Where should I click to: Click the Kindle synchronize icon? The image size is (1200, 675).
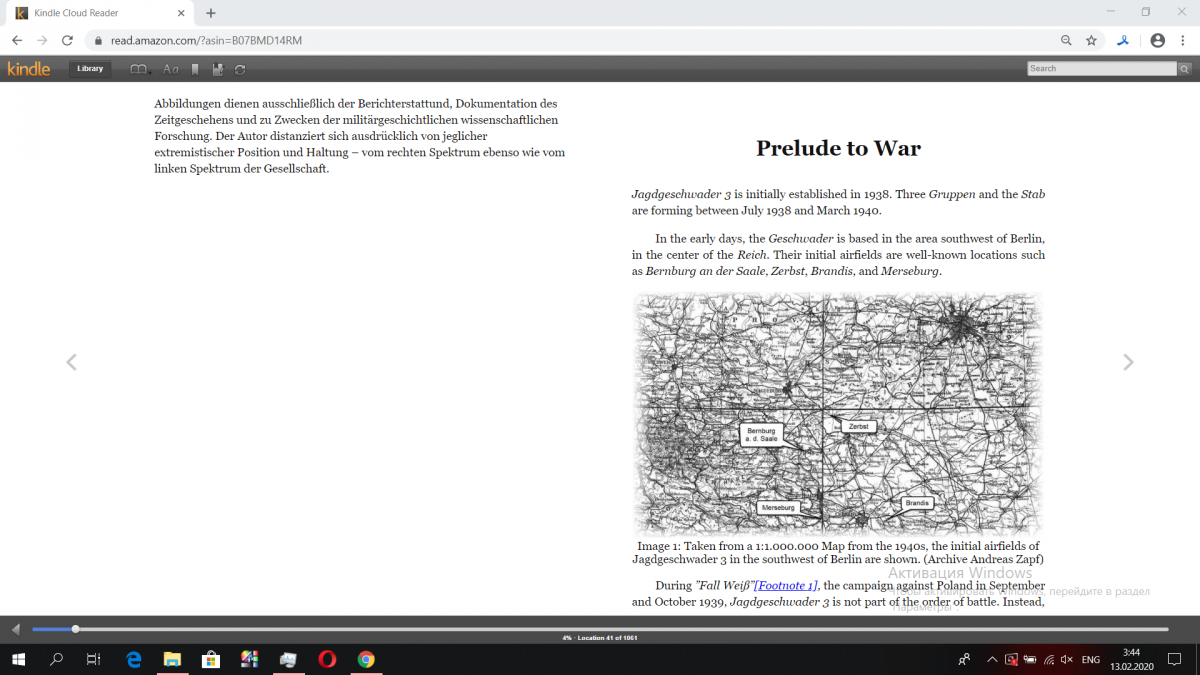point(240,69)
